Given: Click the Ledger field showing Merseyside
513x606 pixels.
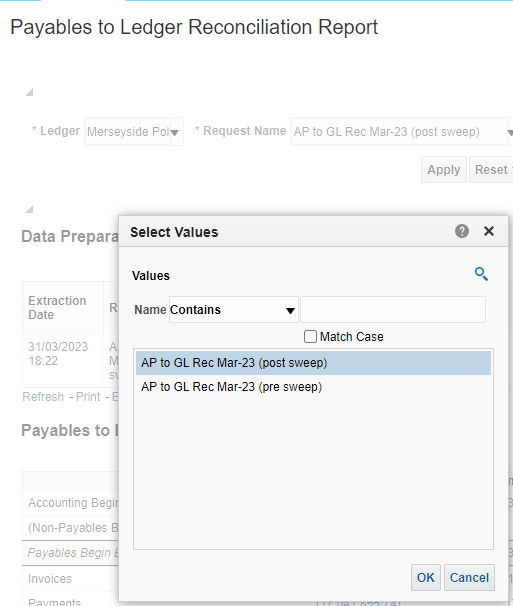Looking at the screenshot, I should [x=128, y=132].
